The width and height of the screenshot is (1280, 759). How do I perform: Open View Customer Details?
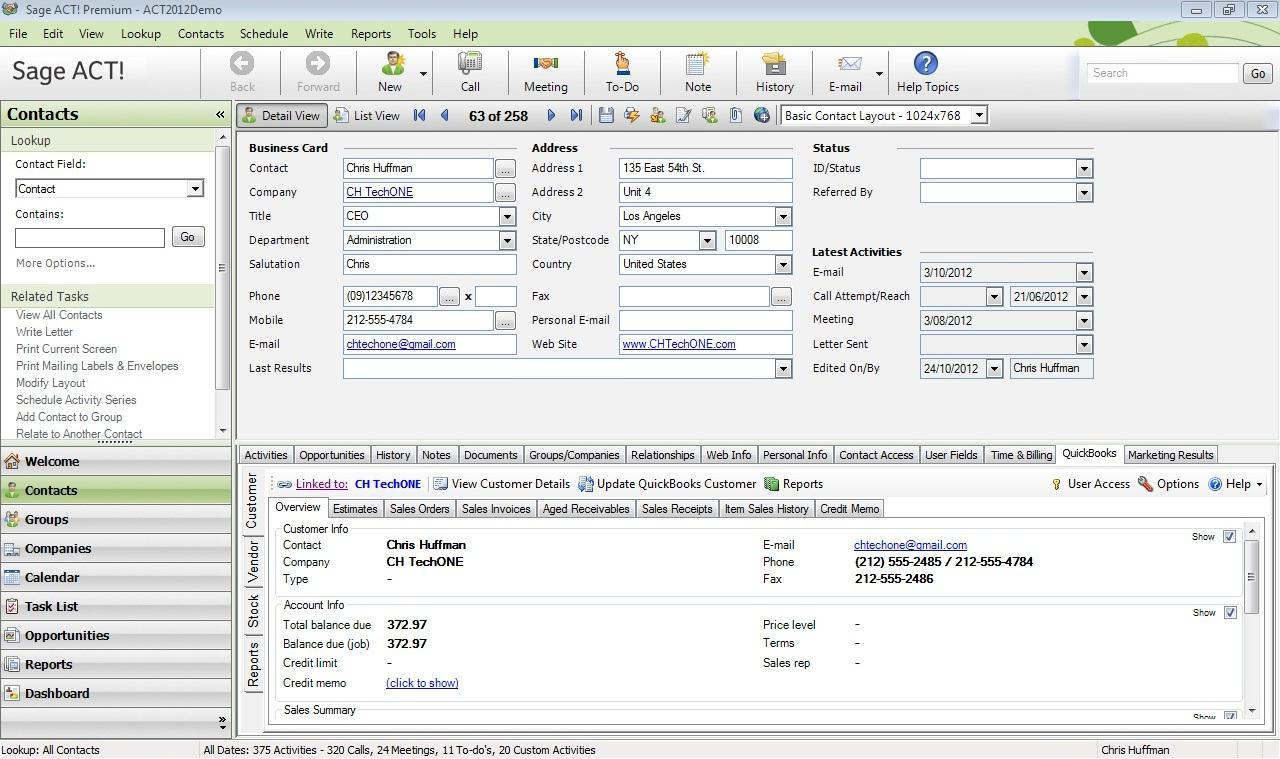502,484
